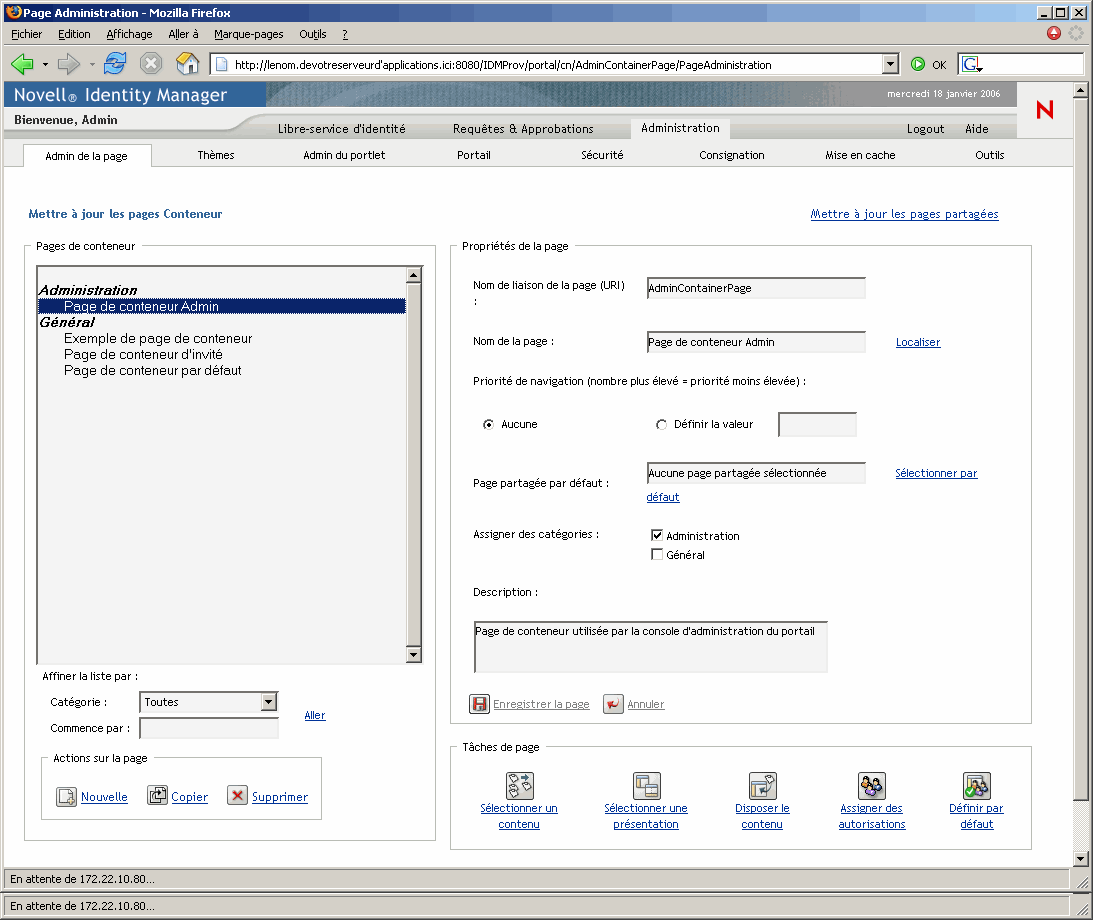Image resolution: width=1093 pixels, height=920 pixels.
Task: Open the URL history dropdown arrow
Action: point(889,64)
